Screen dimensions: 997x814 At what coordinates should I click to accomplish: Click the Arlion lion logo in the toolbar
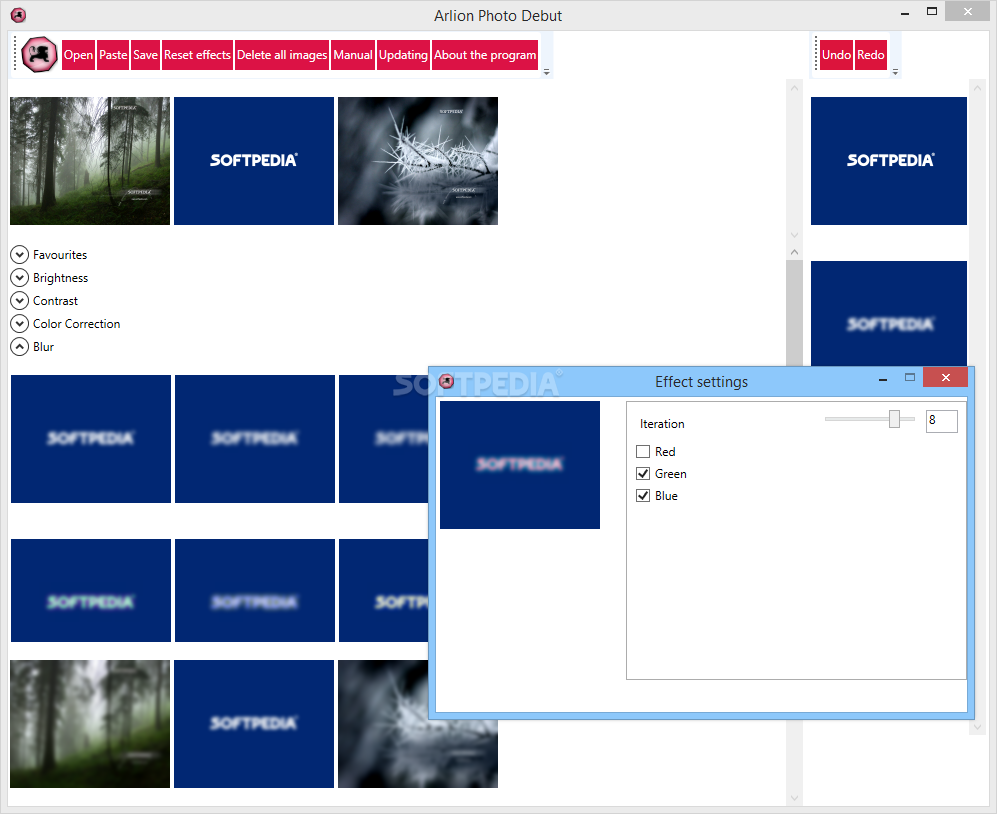39,55
